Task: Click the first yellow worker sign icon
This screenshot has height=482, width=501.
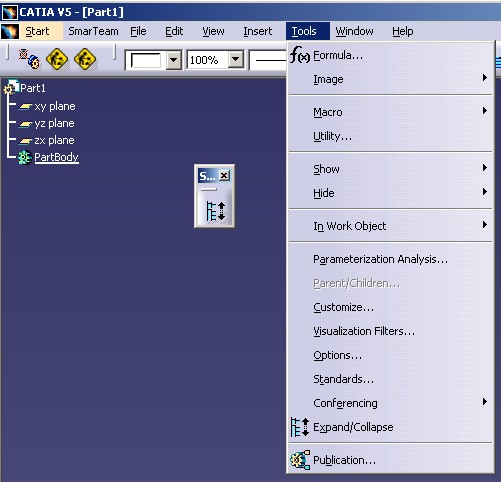Action: coord(57,59)
